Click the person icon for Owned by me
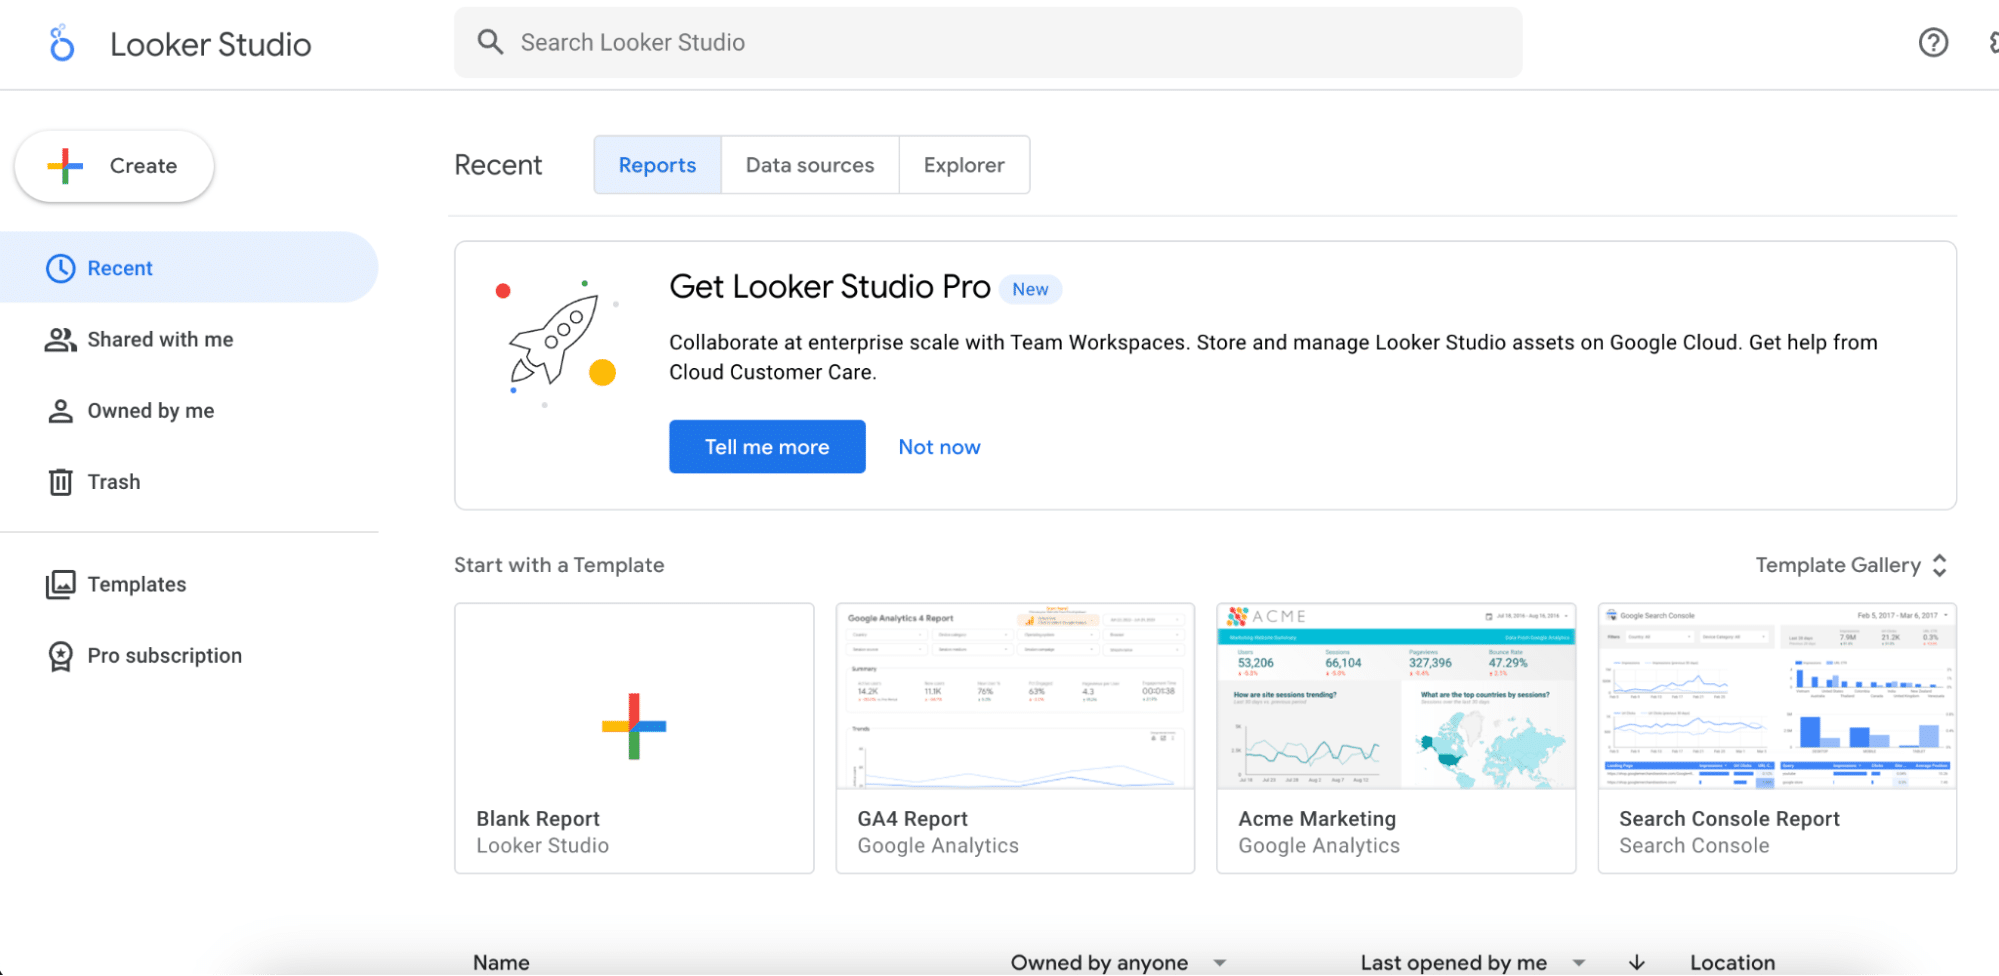The width and height of the screenshot is (1999, 976). pyautogui.click(x=60, y=411)
